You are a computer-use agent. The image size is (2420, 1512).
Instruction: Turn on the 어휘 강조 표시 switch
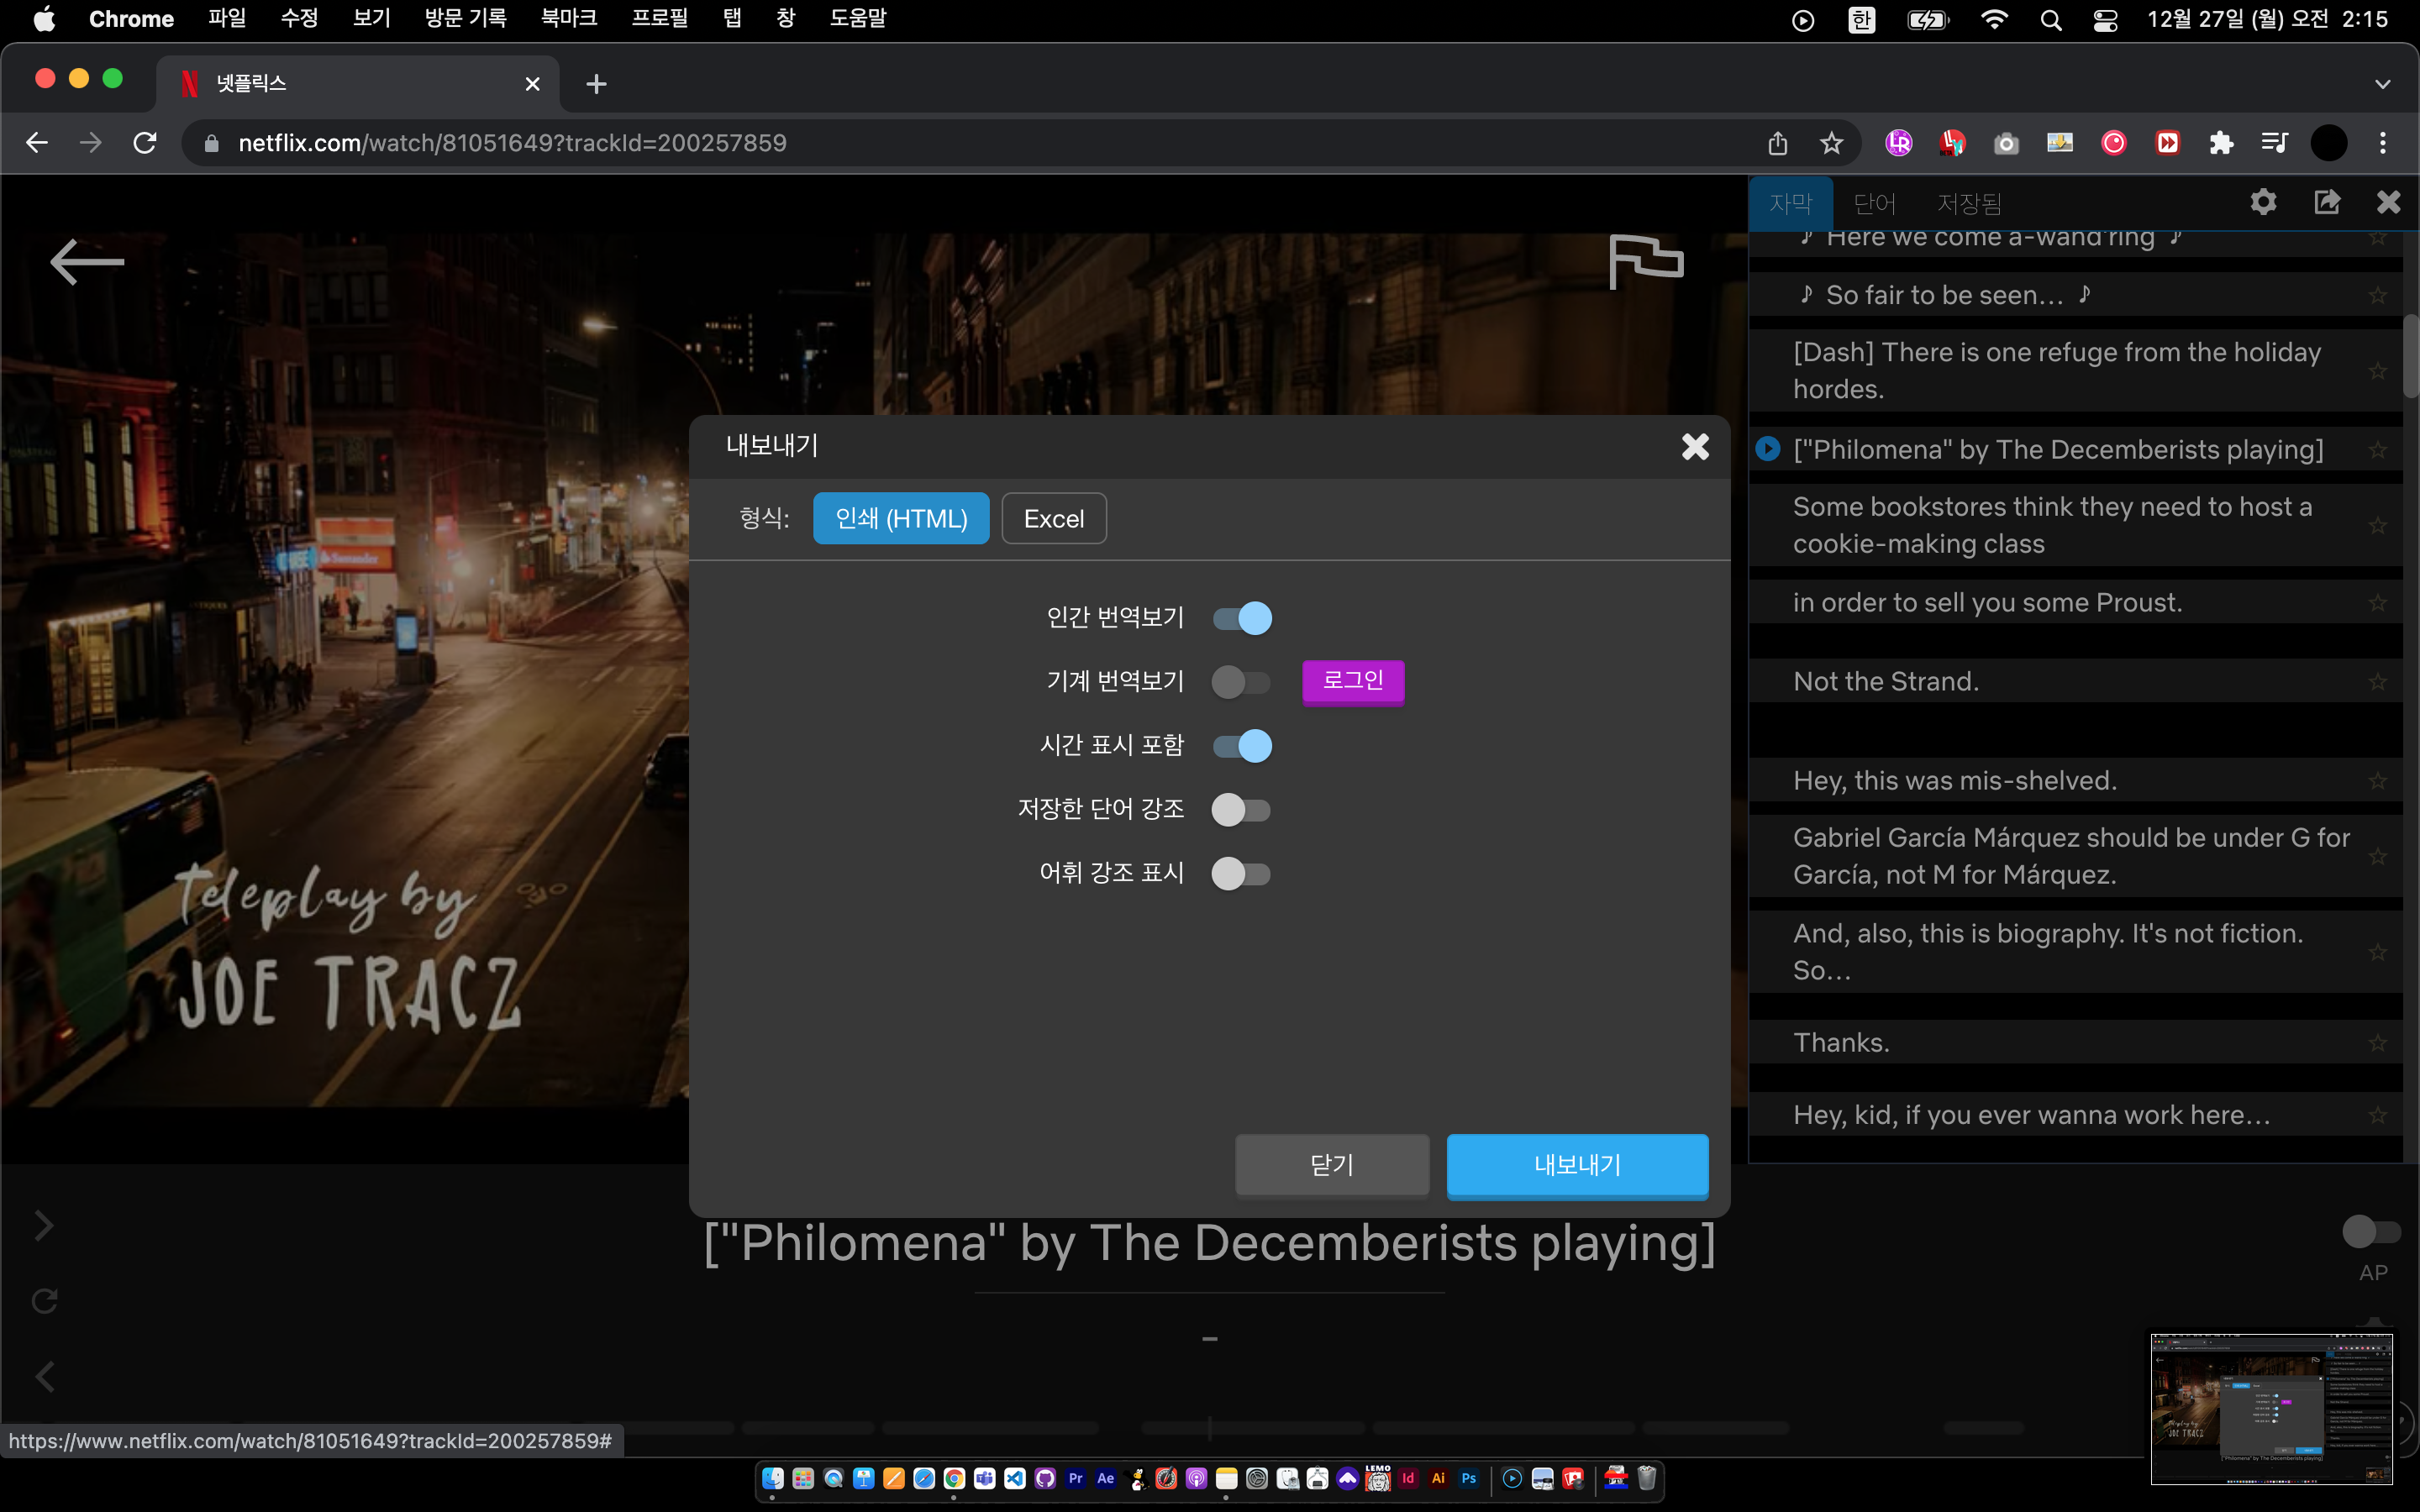1241,874
